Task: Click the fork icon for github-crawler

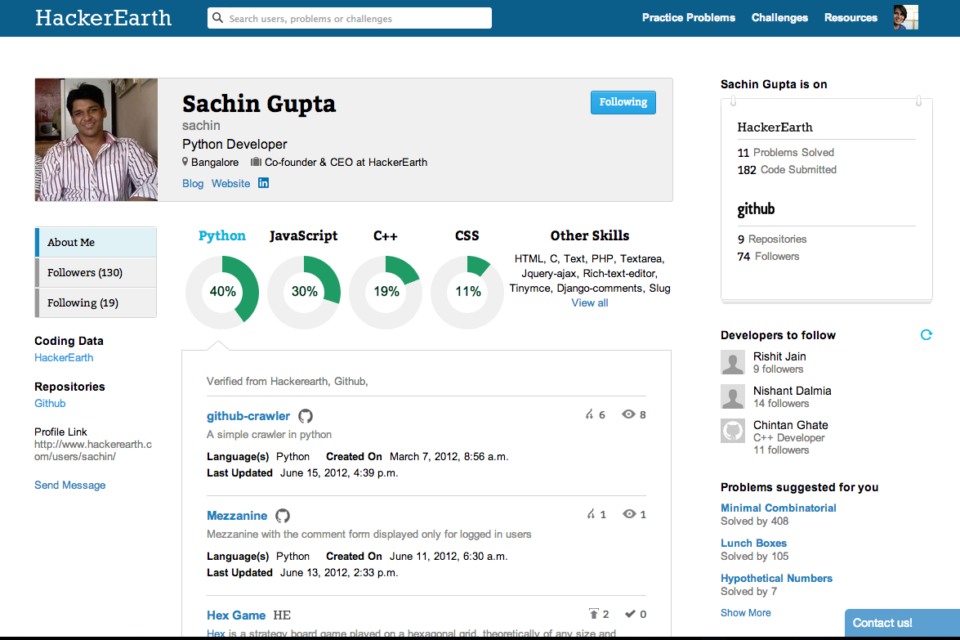Action: pos(589,414)
